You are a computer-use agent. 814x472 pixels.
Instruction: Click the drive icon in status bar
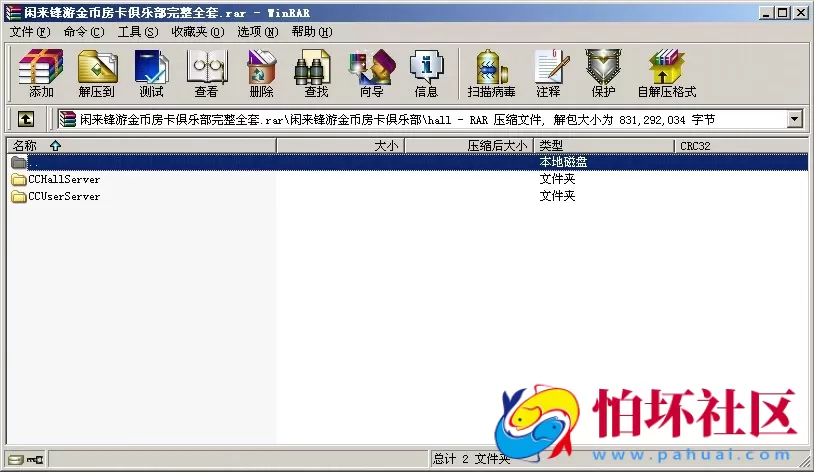[16, 459]
